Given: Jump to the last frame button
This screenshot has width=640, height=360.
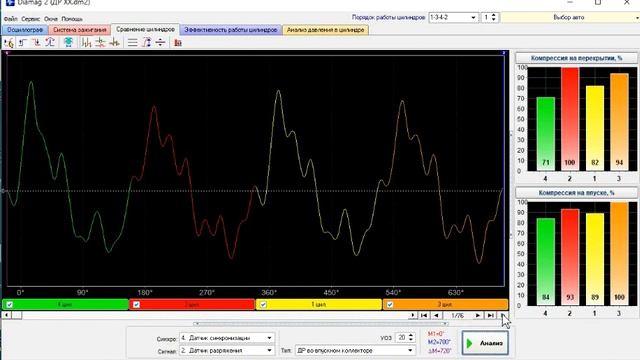Looking at the screenshot, I should (491, 316).
